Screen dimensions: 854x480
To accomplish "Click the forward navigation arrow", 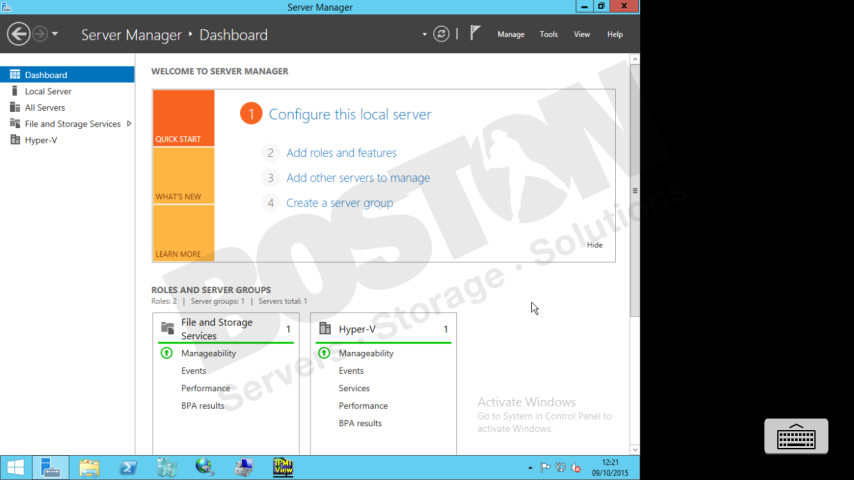I will pos(40,34).
